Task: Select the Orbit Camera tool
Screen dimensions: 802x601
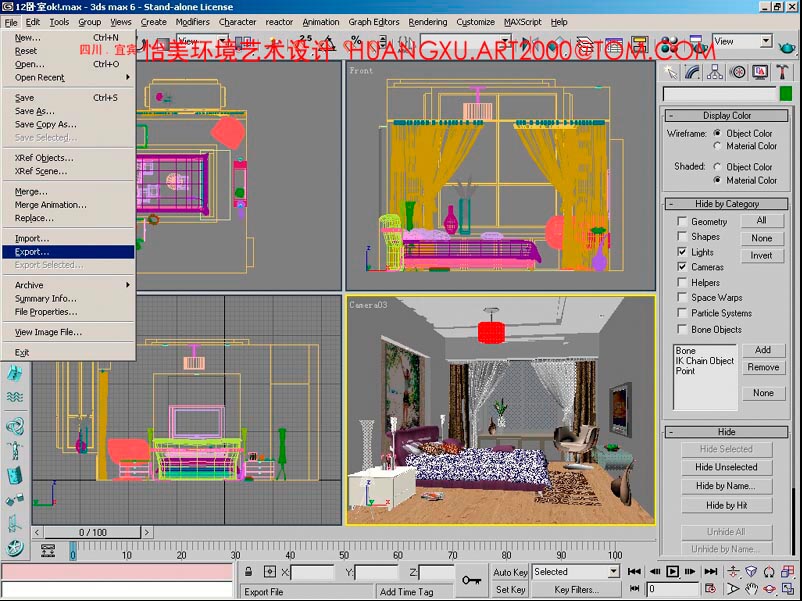Action: coord(769,589)
